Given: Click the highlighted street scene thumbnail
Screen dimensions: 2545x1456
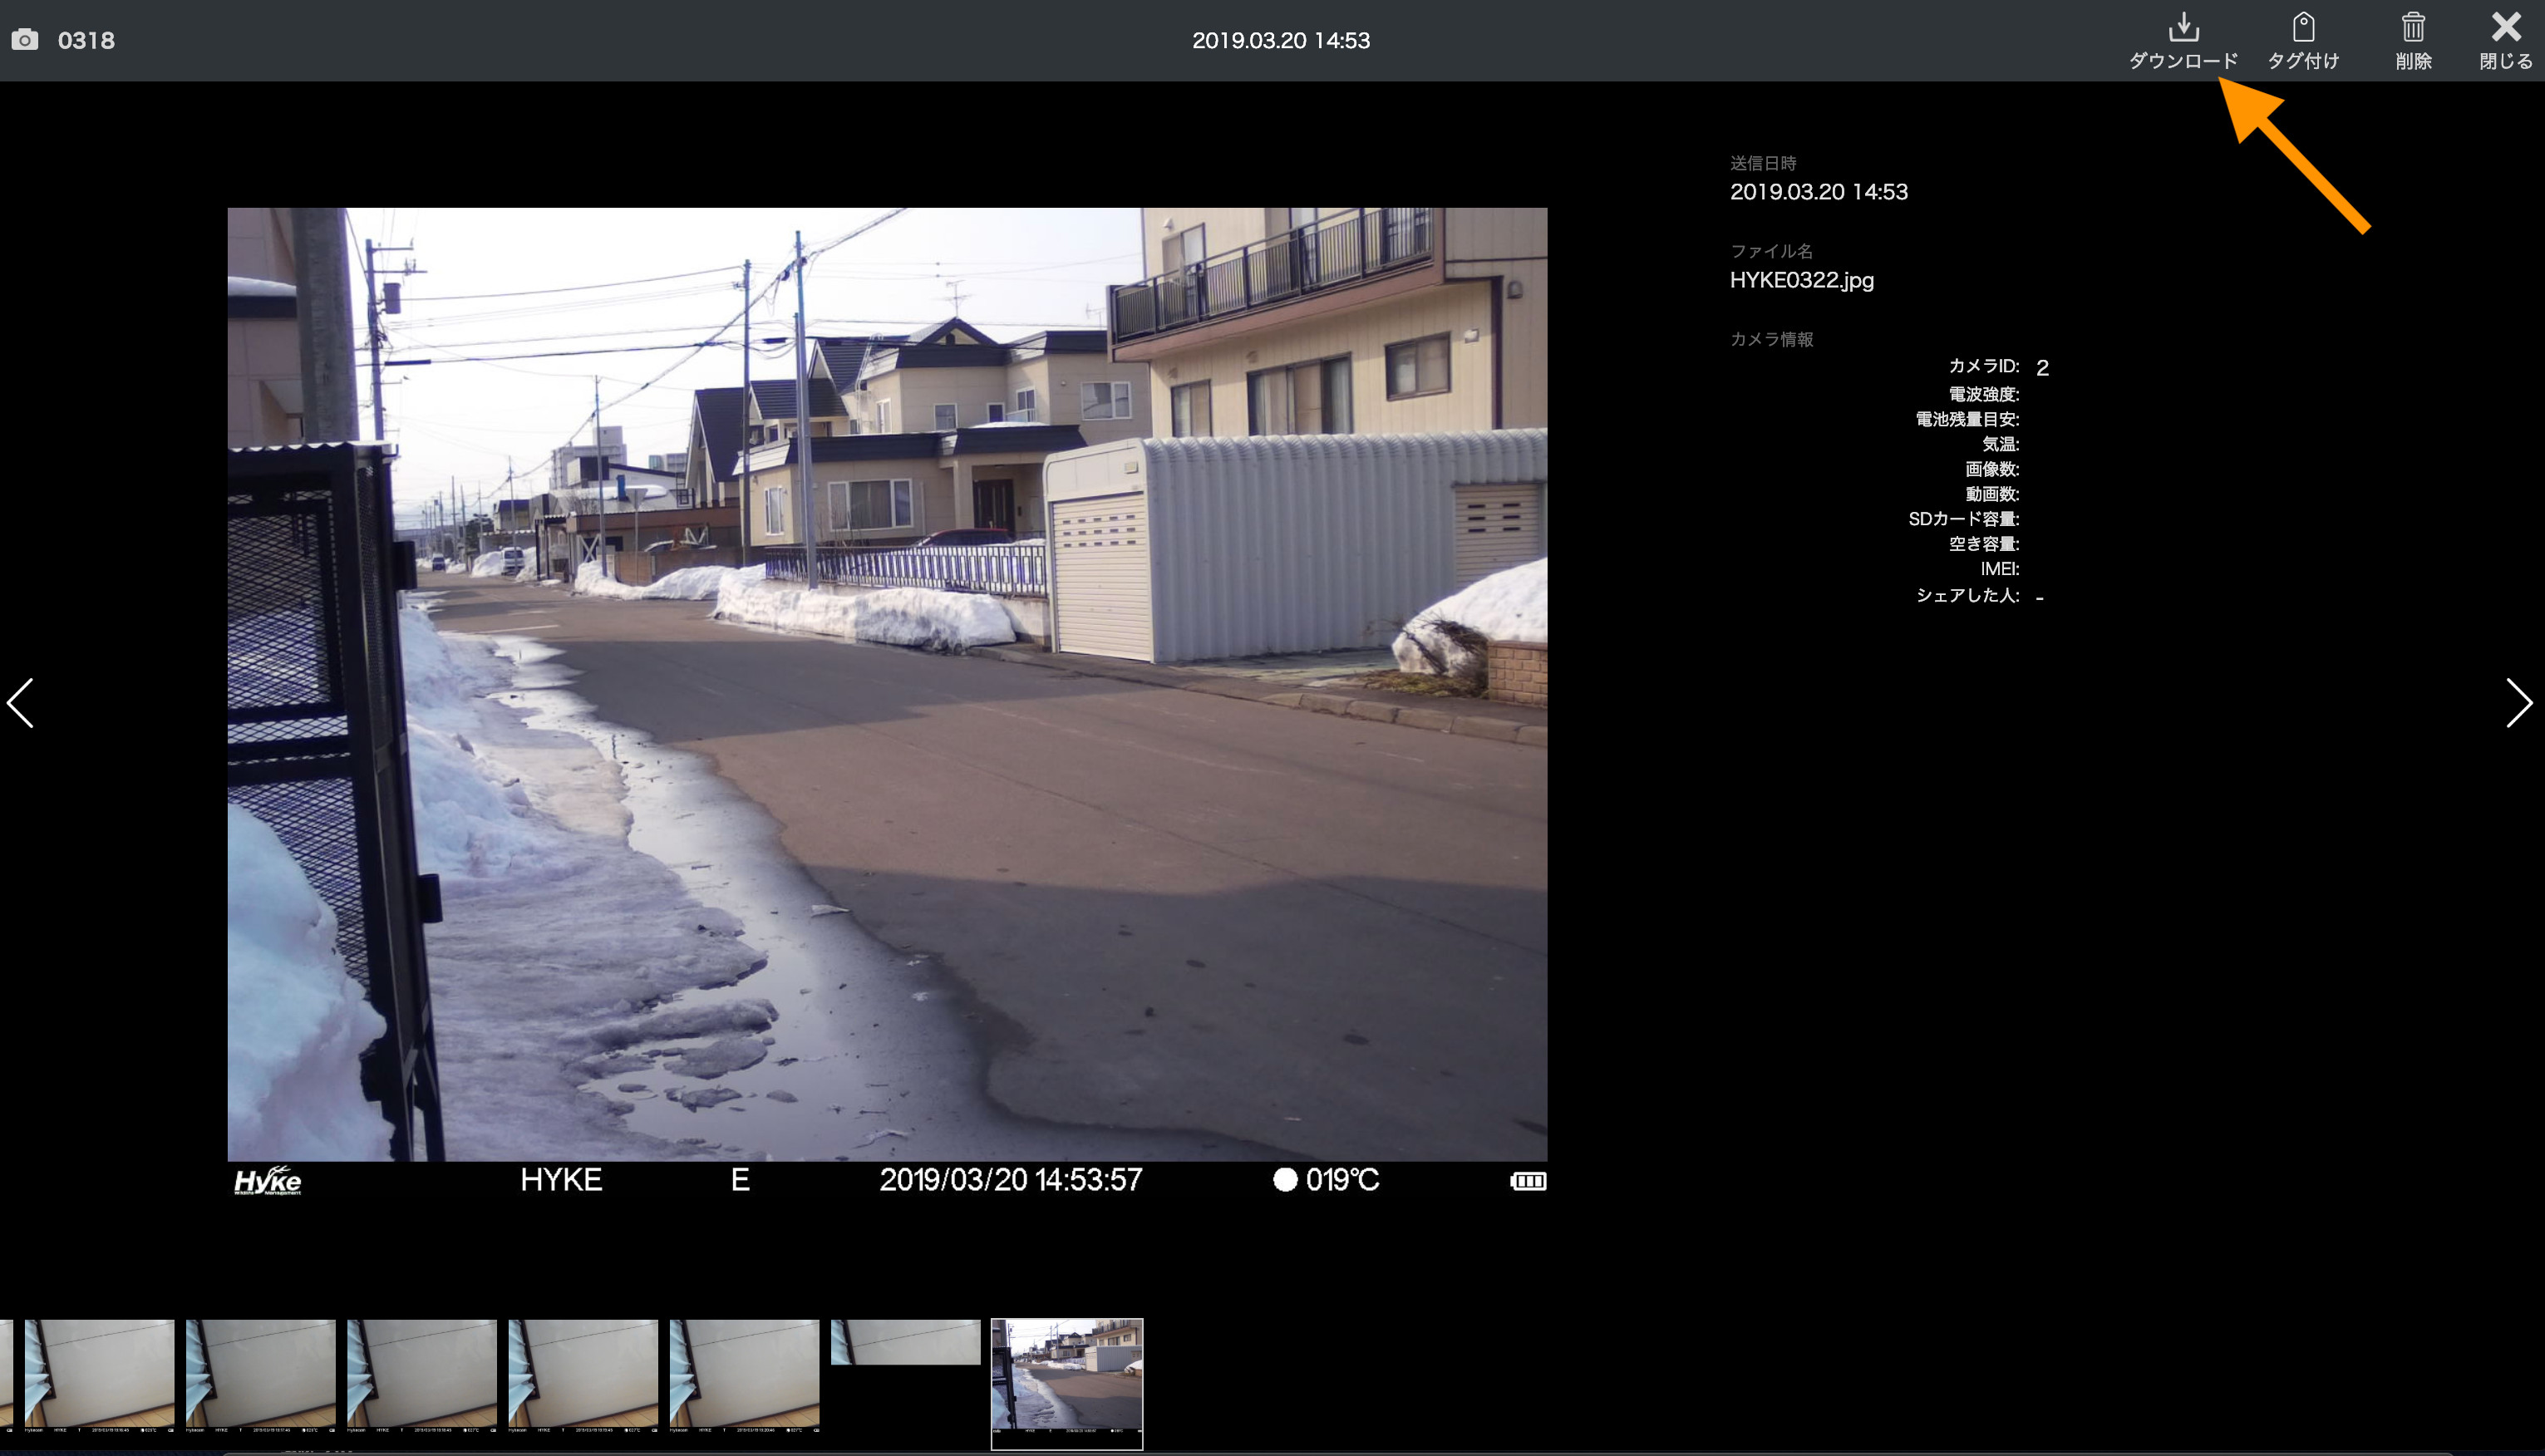Looking at the screenshot, I should click(x=1066, y=1383).
